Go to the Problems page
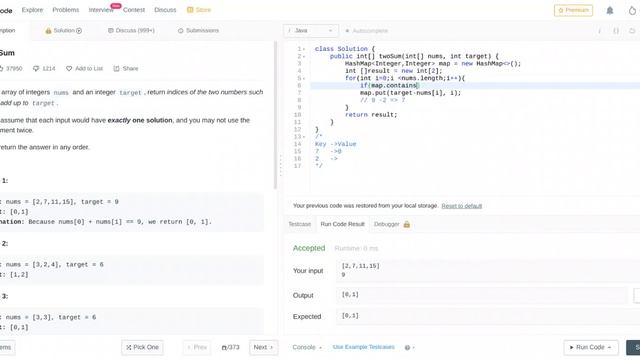 click(x=66, y=10)
